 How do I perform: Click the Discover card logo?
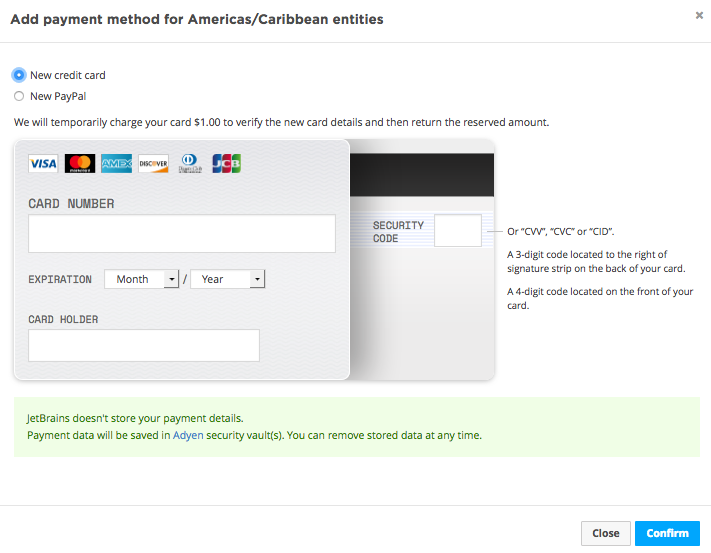click(153, 163)
